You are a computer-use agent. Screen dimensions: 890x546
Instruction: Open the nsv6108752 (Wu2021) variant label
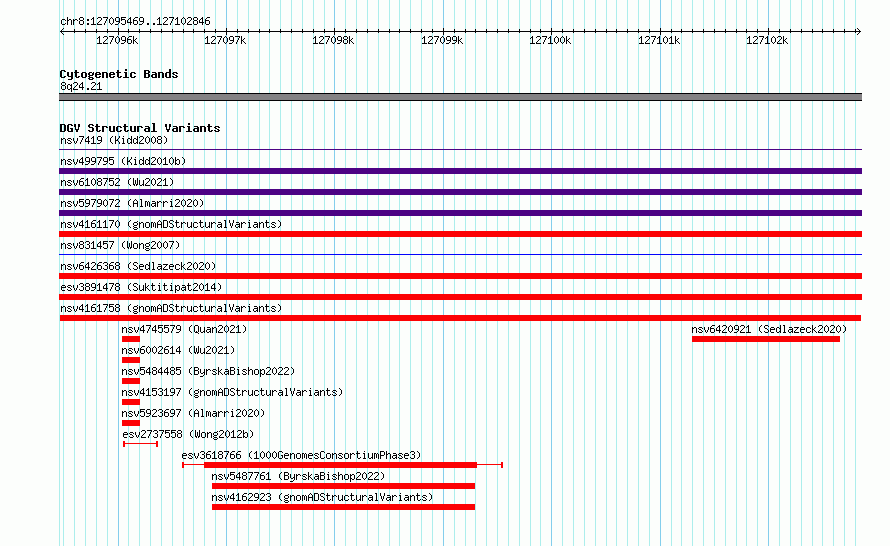coord(117,182)
